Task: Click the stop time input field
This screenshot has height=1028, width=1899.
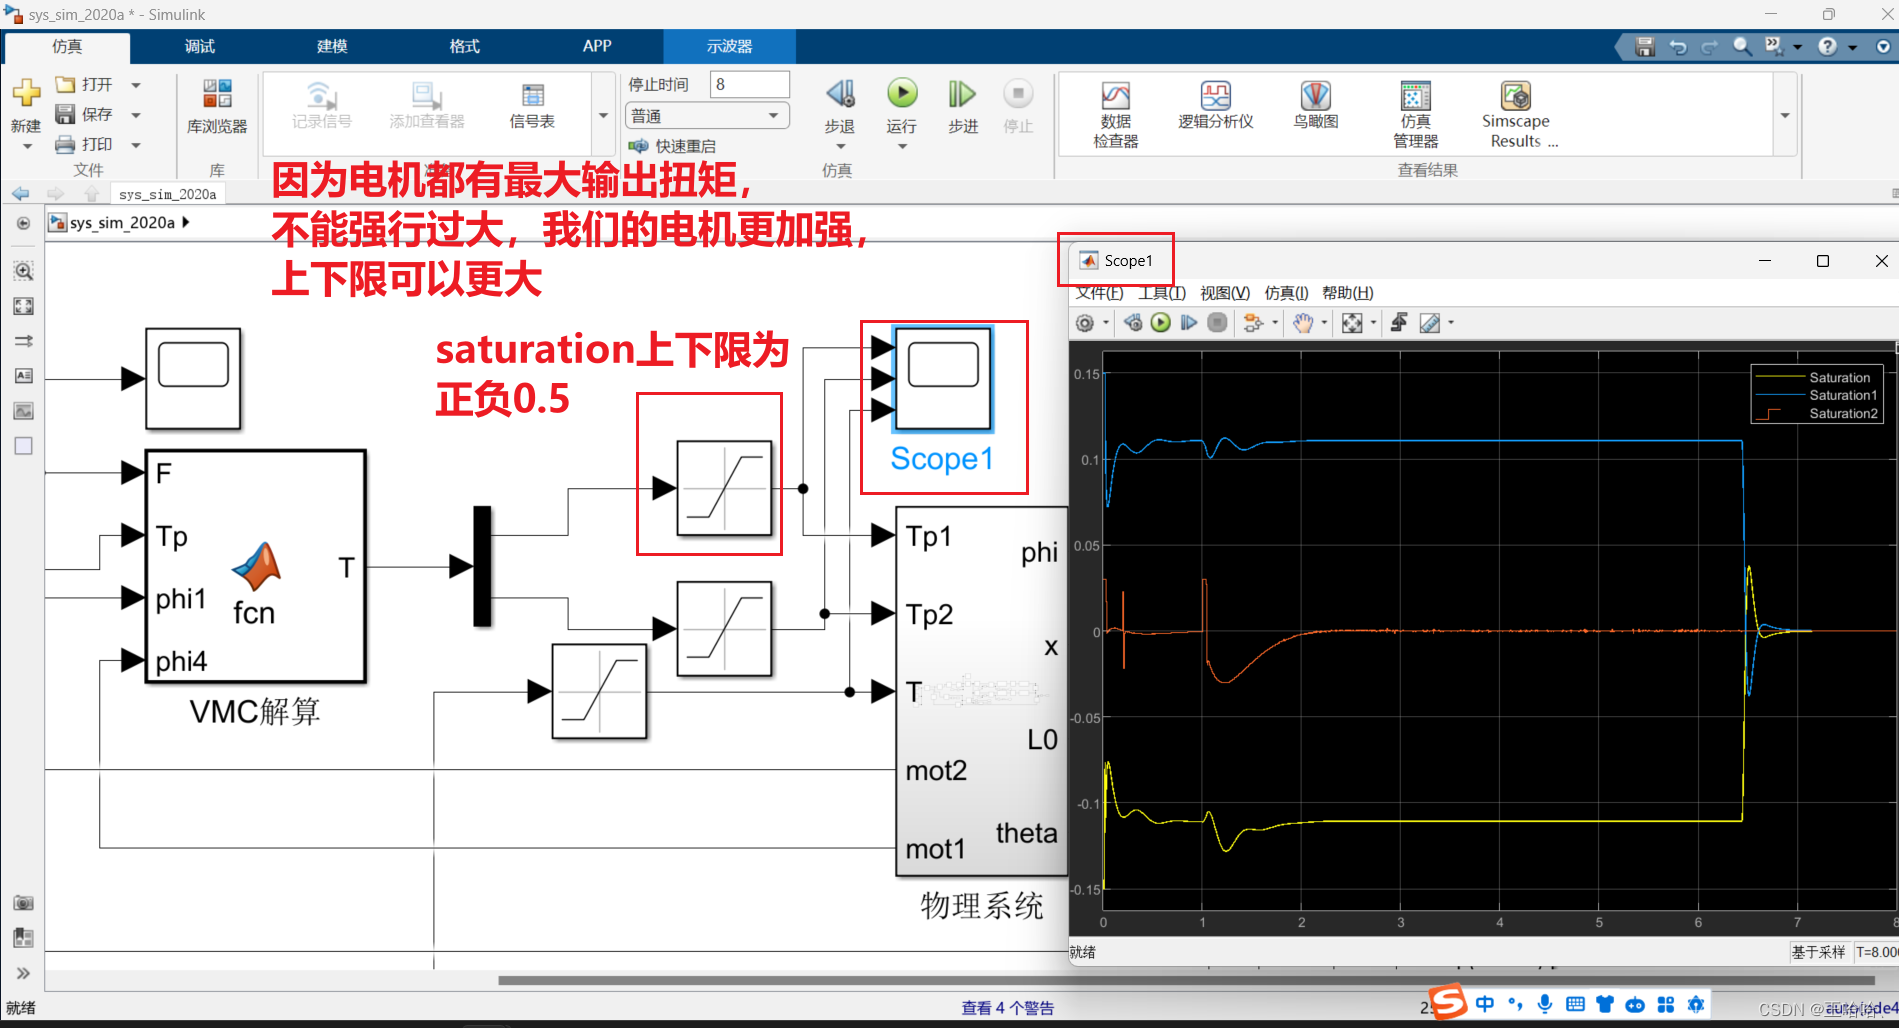Action: point(750,85)
